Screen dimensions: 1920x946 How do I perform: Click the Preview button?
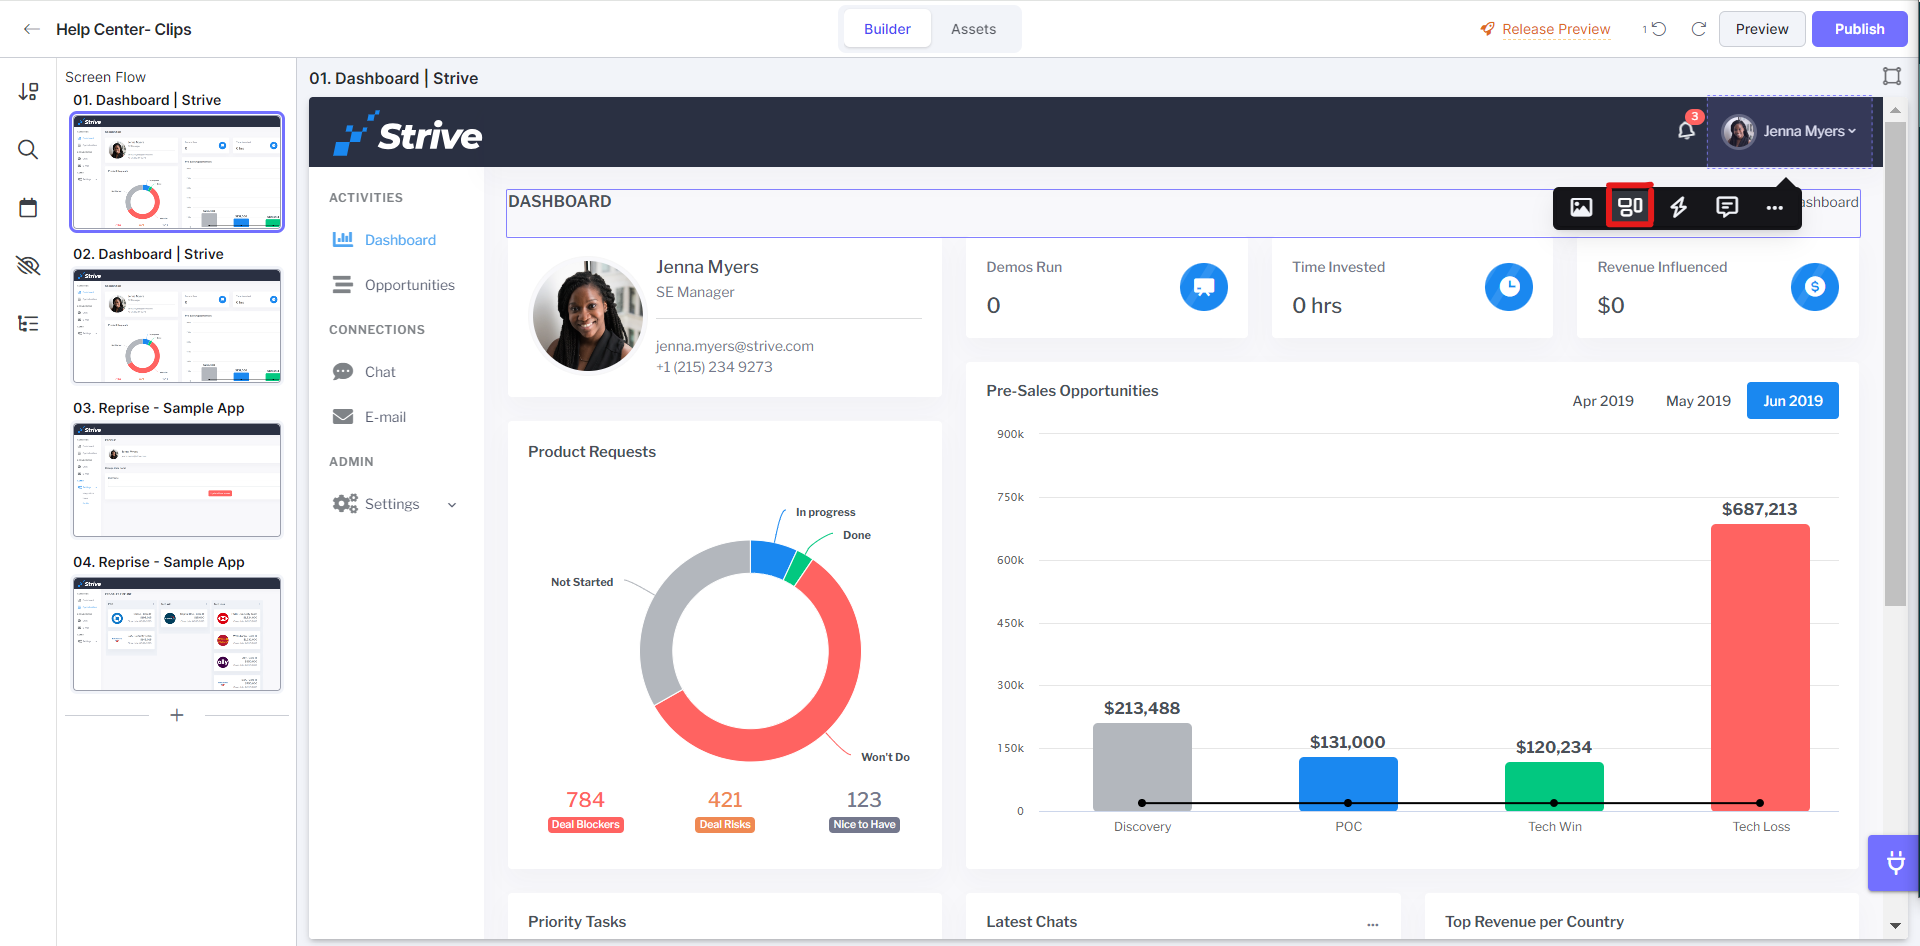click(x=1762, y=29)
